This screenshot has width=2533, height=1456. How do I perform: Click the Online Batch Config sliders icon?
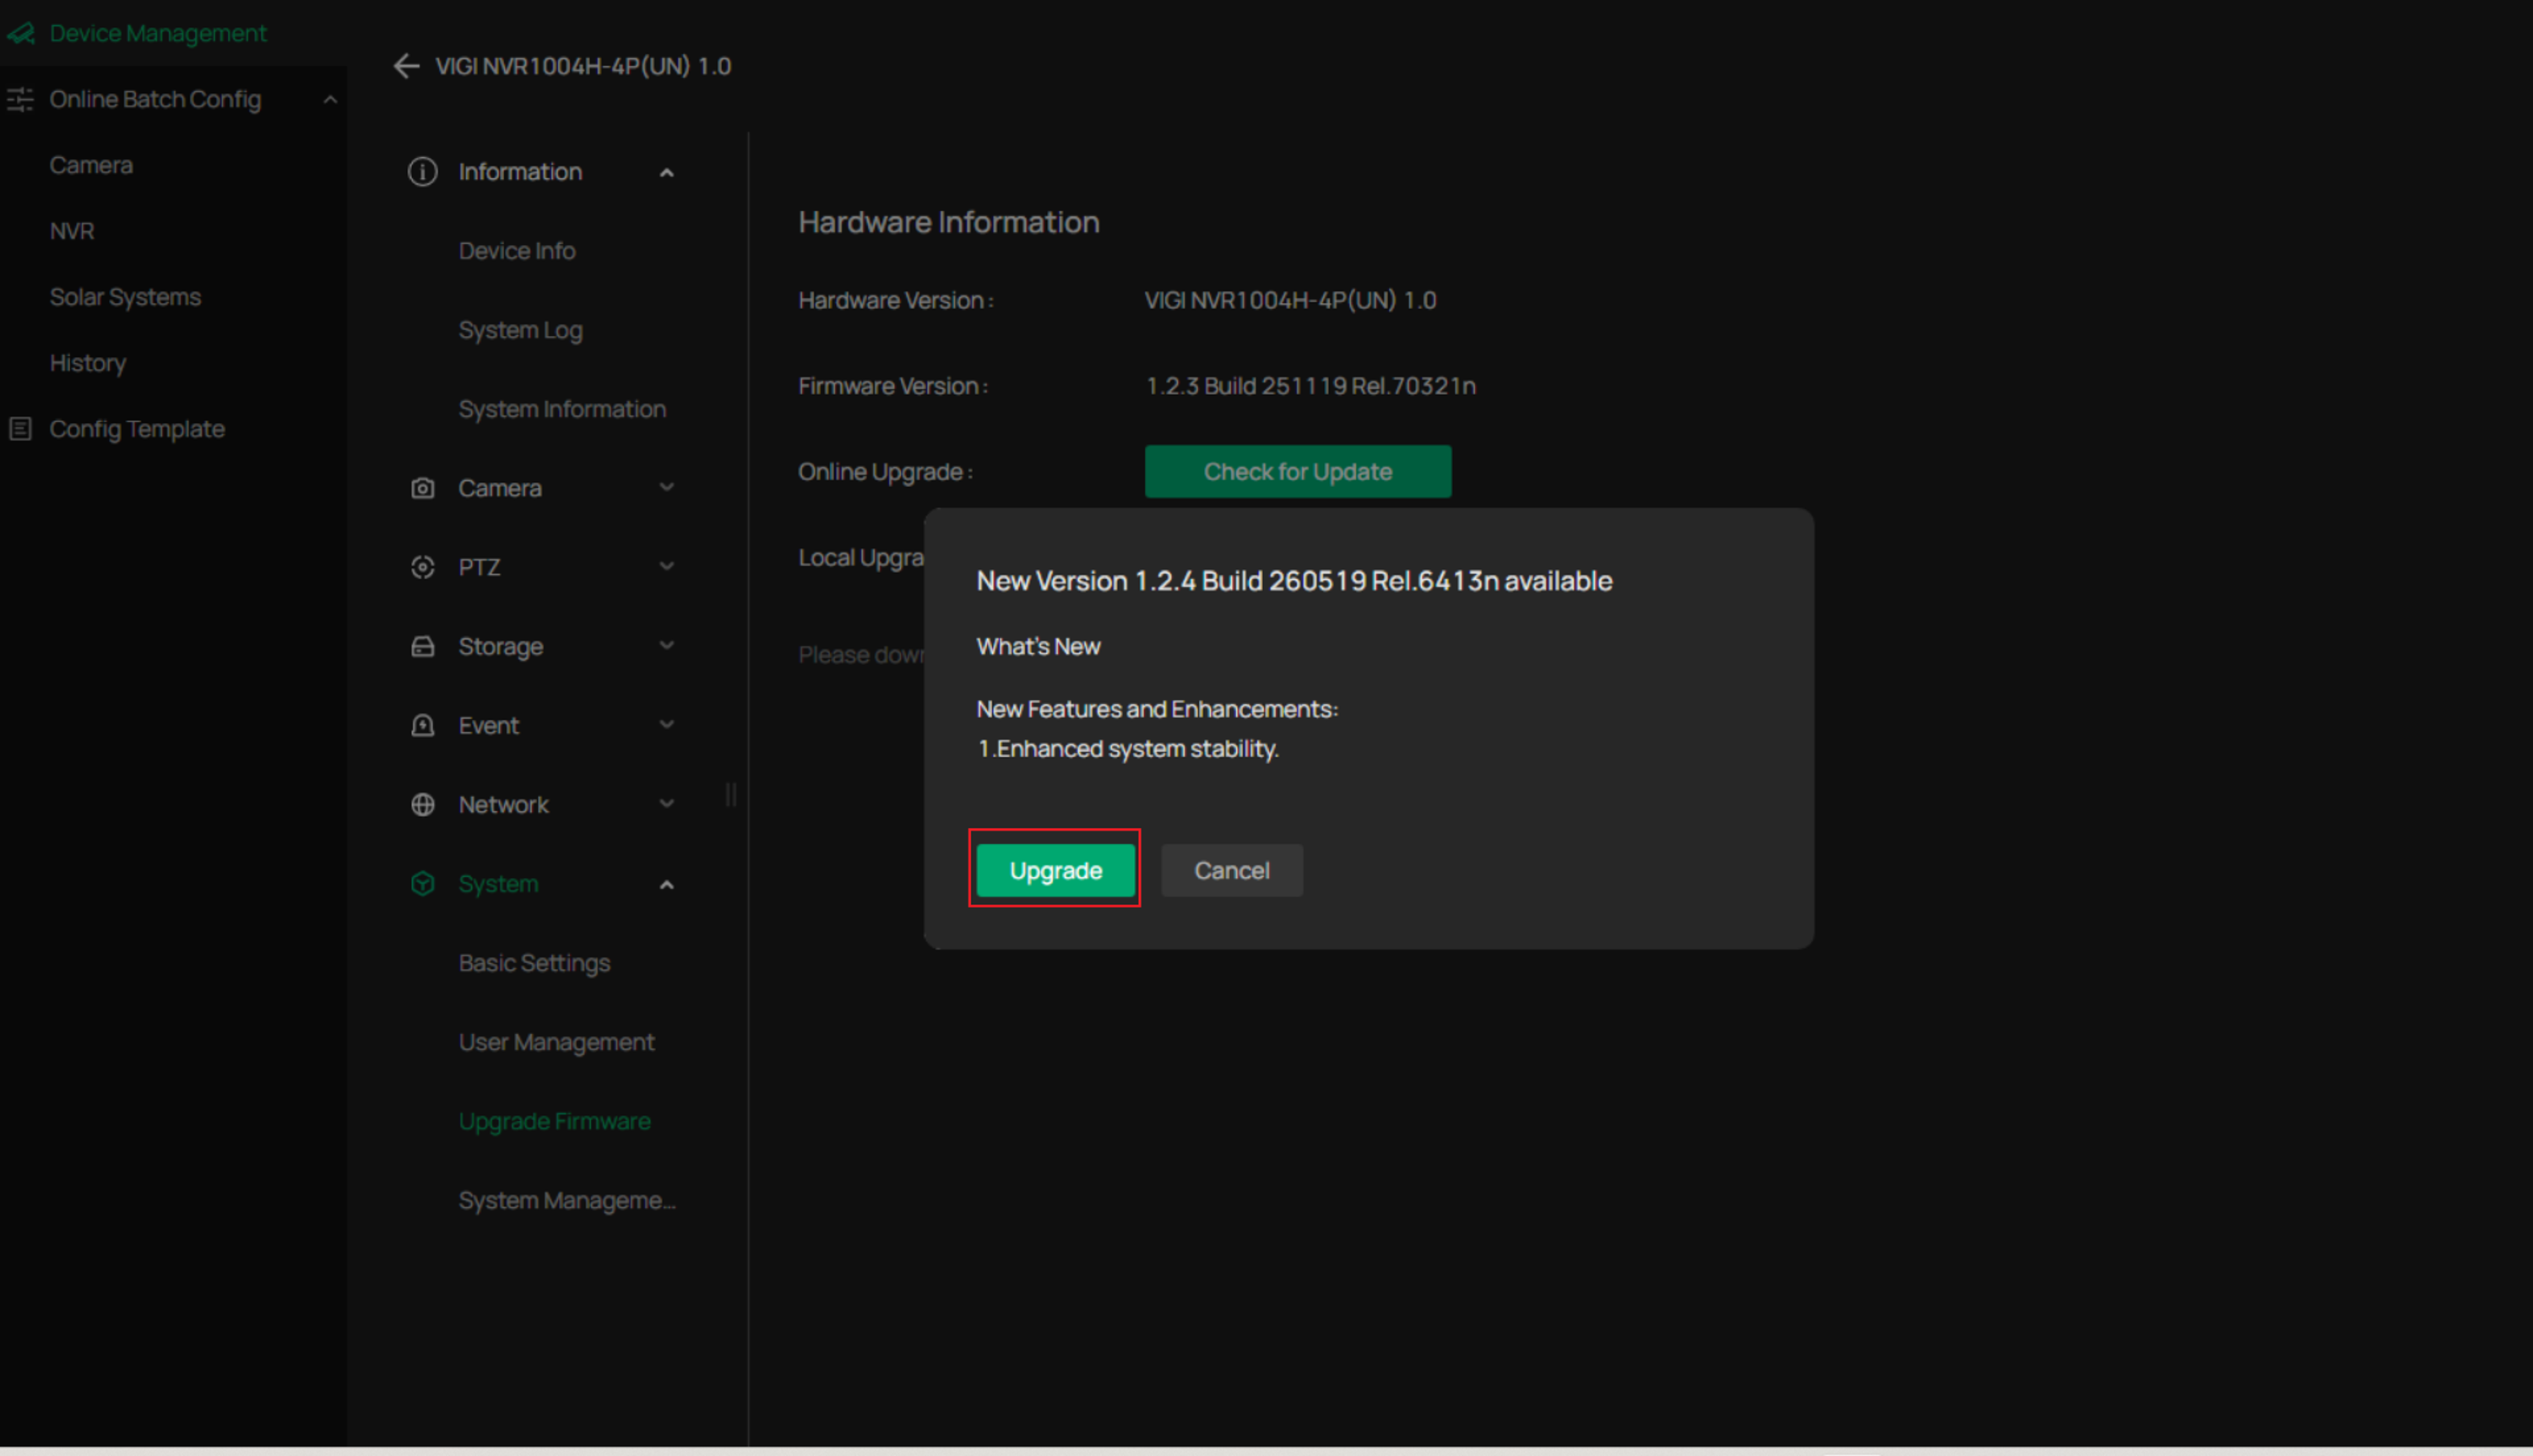coord(20,100)
